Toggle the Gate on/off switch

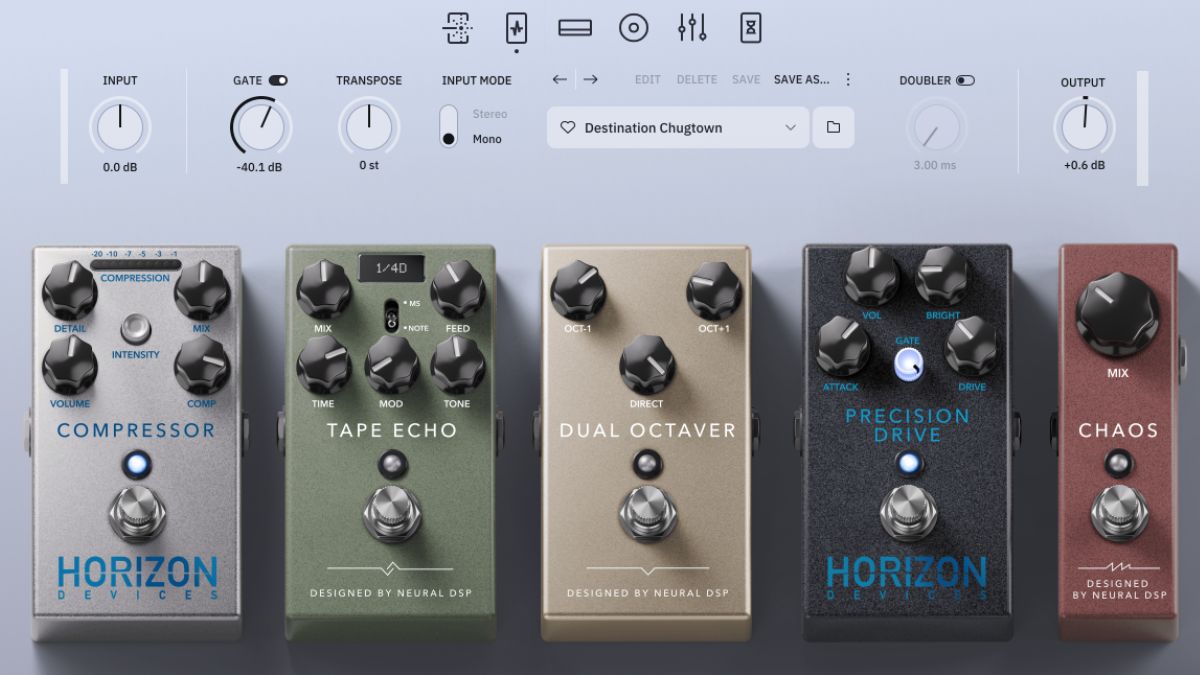click(x=278, y=80)
